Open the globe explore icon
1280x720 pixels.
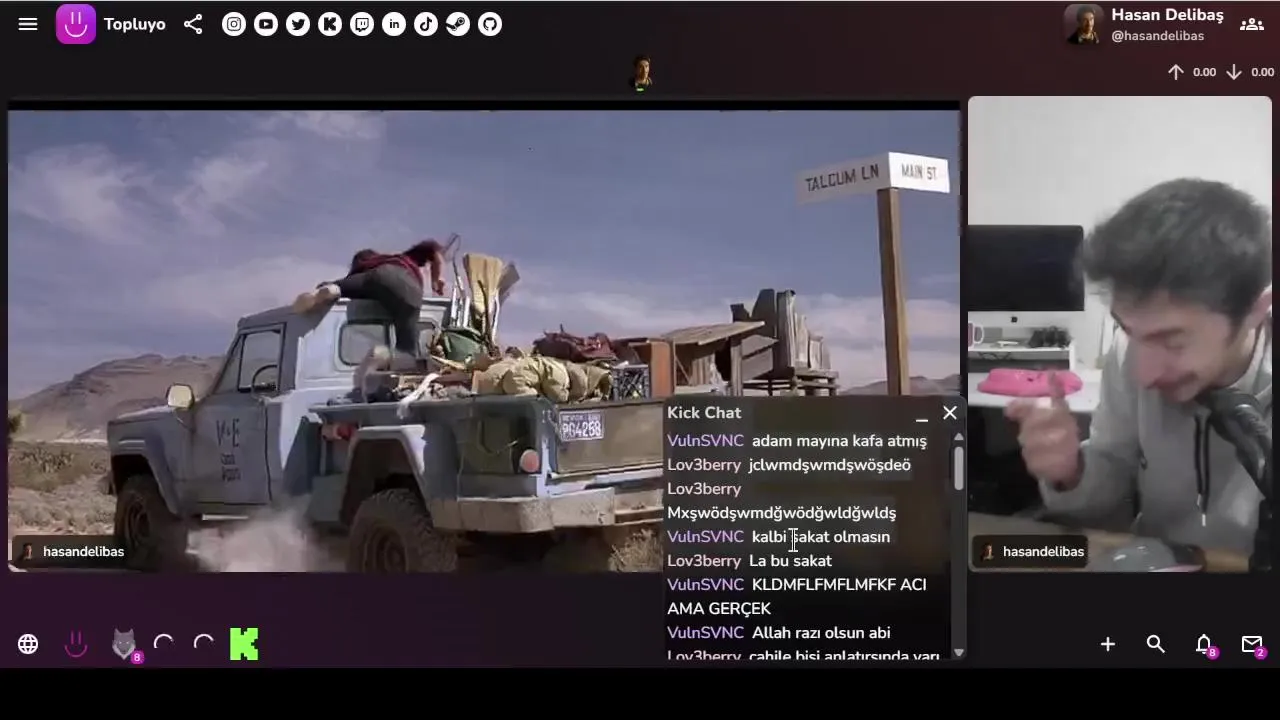pos(28,644)
